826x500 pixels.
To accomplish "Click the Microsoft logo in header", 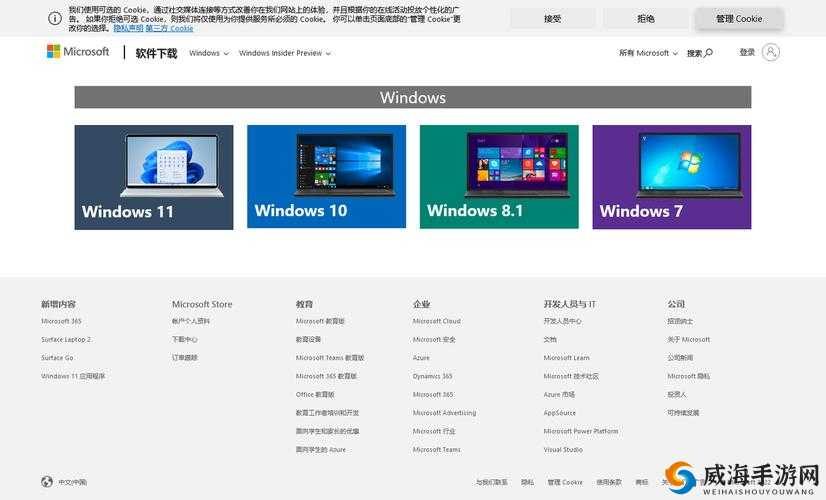I will click(77, 51).
